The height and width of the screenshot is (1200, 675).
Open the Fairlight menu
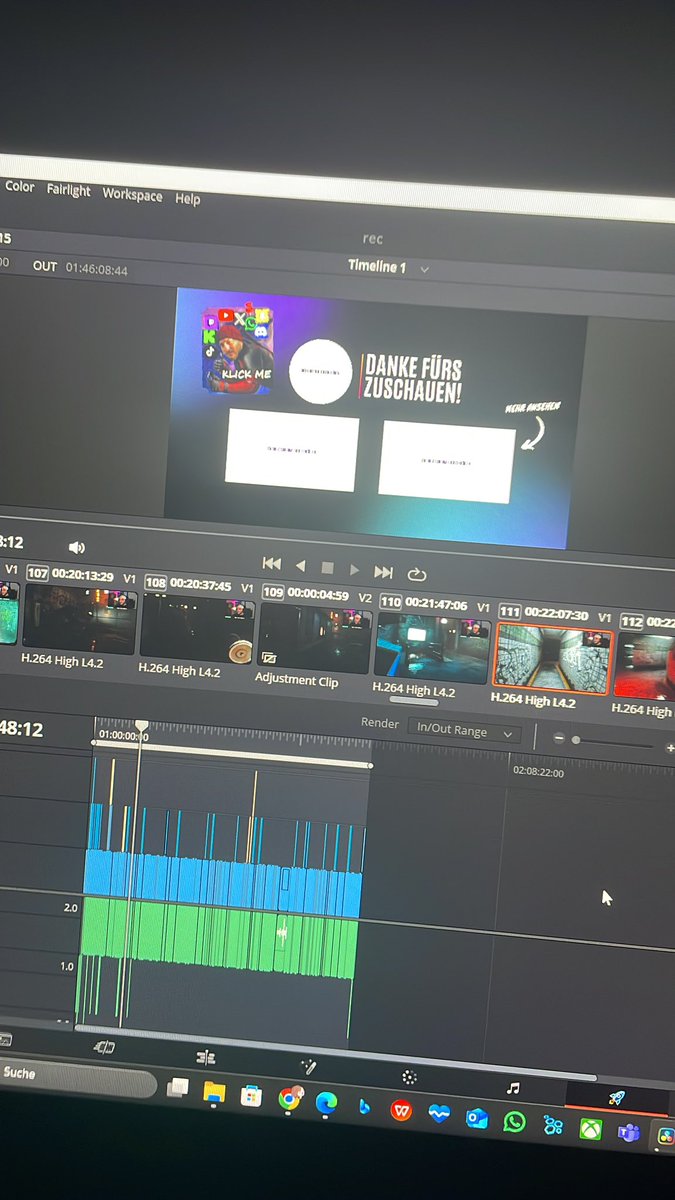tap(68, 190)
